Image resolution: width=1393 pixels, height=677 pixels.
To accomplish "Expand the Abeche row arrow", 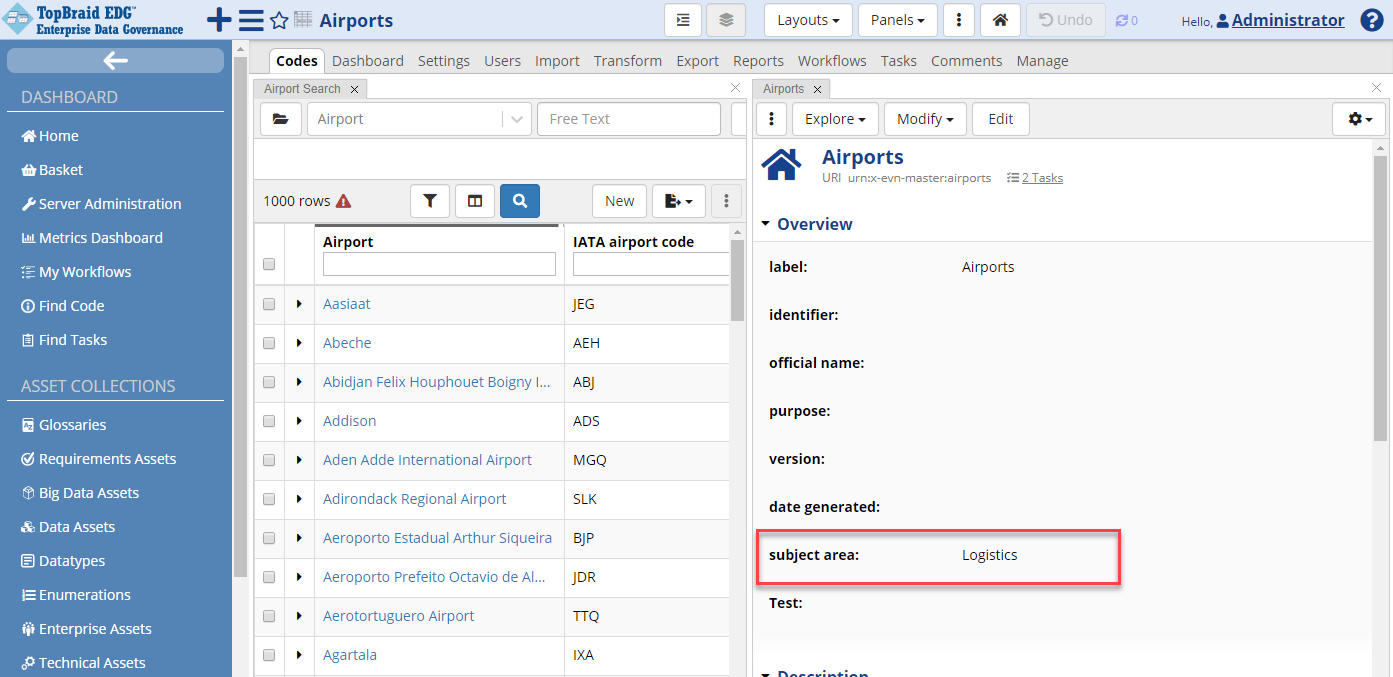I will [x=299, y=343].
